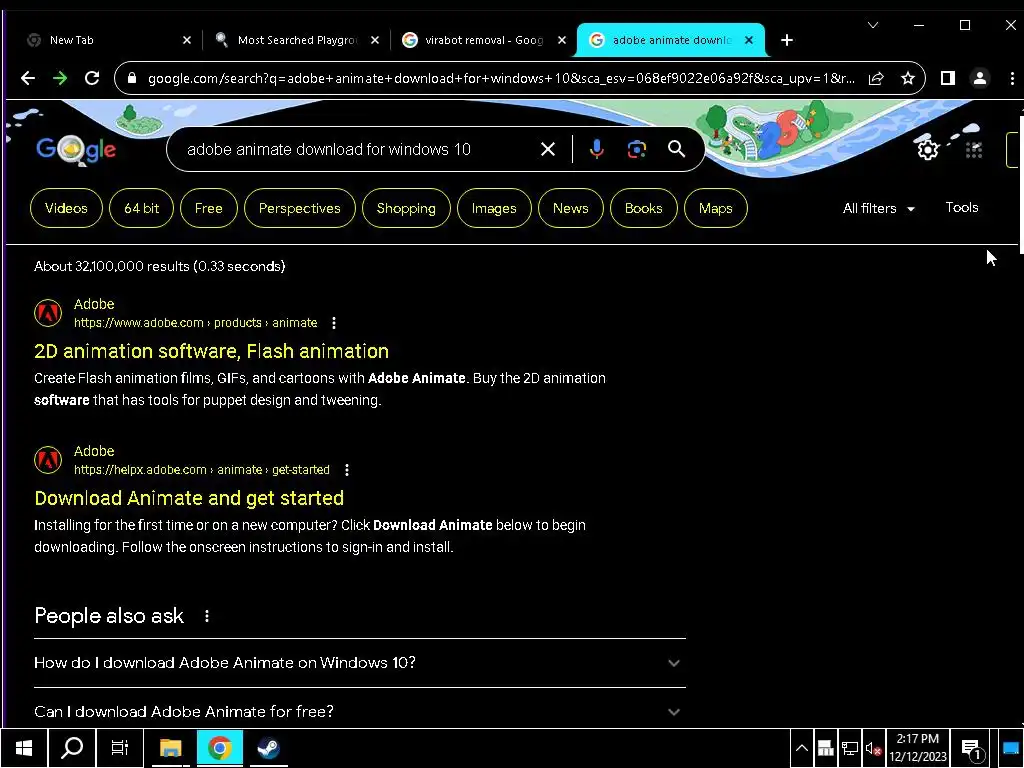This screenshot has width=1024, height=768.
Task: Open 'Download Animate and get started' result
Action: tap(189, 498)
